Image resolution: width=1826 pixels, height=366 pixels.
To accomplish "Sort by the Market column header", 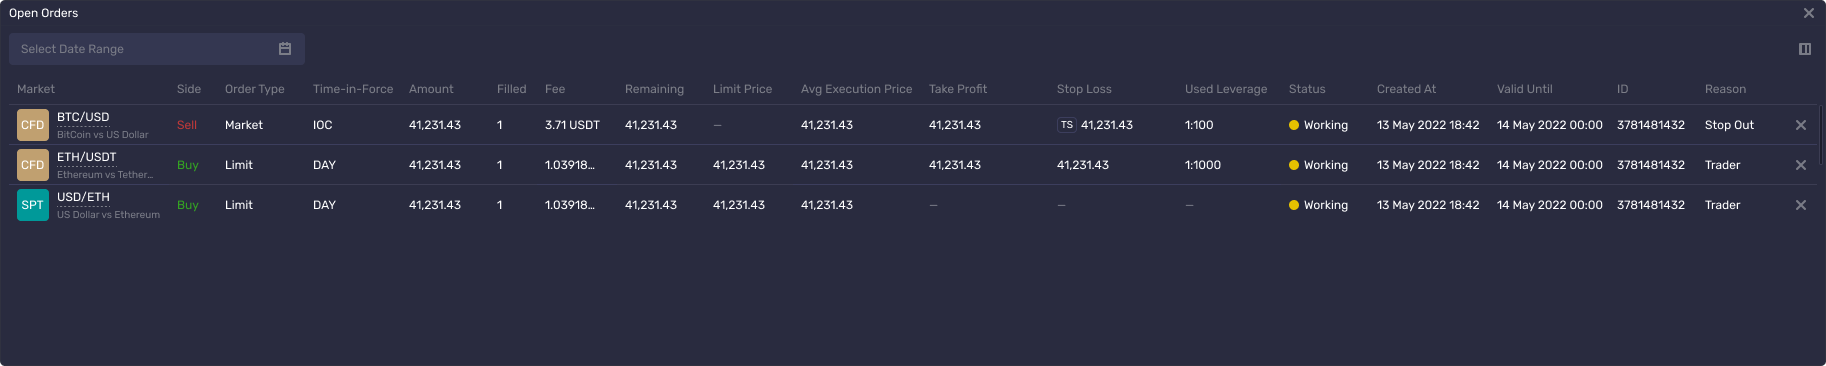I will tap(36, 89).
